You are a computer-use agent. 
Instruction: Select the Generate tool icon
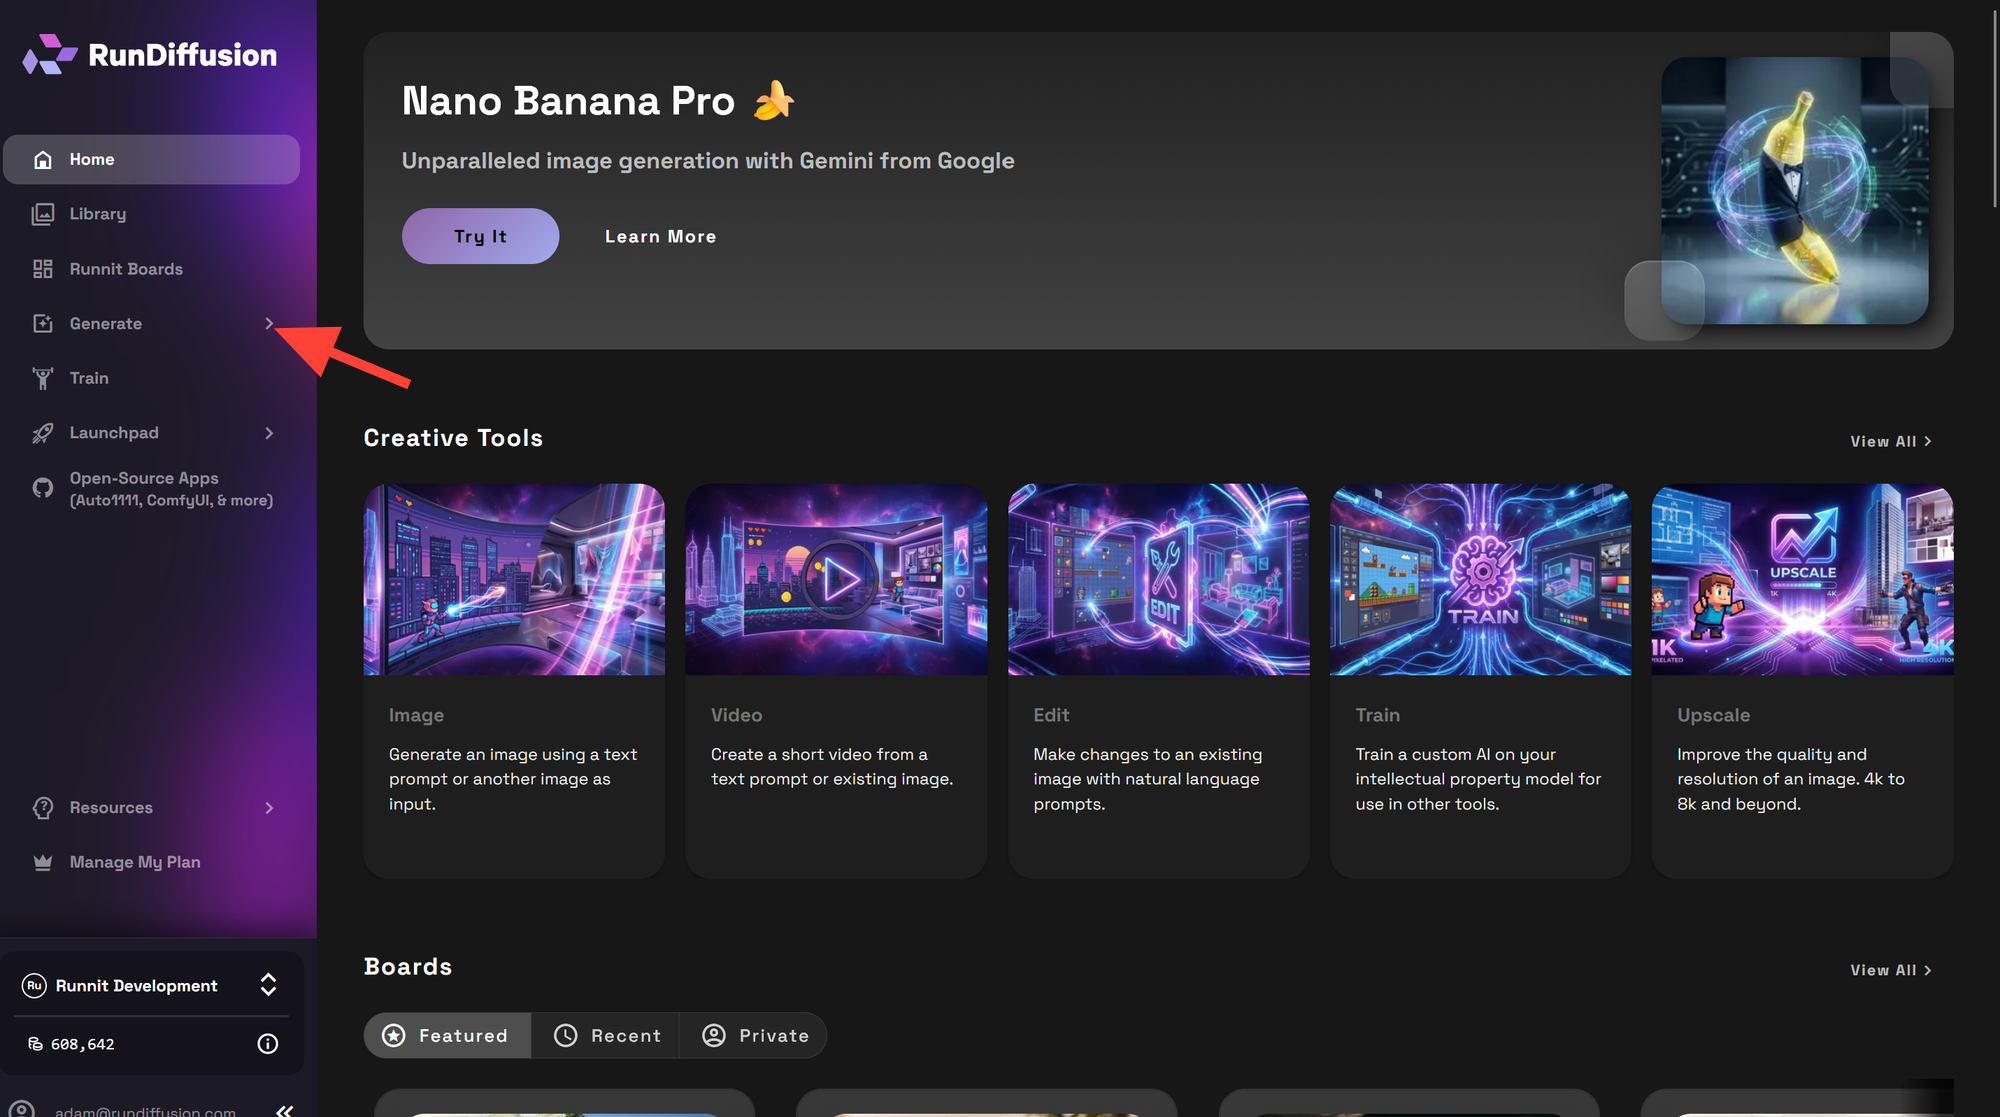42,323
